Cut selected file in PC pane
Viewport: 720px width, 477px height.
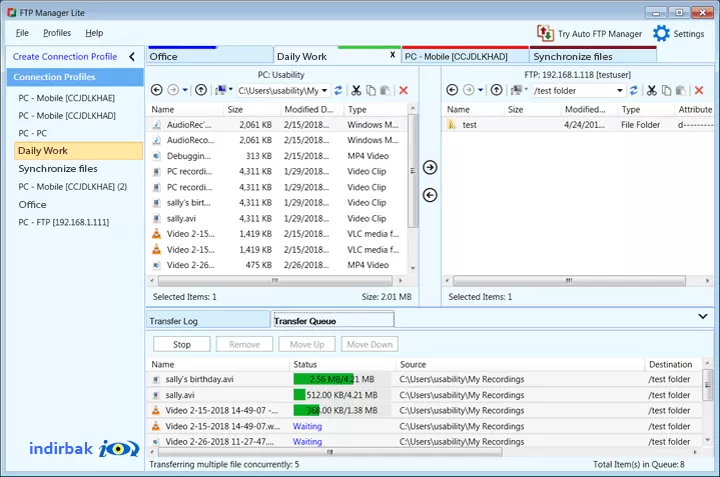coord(356,90)
